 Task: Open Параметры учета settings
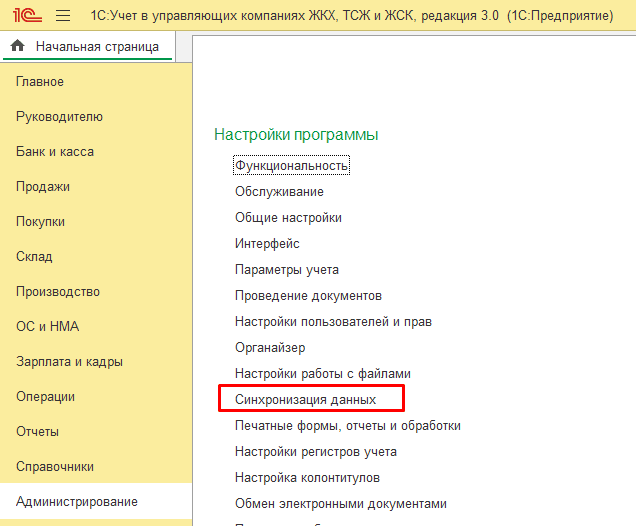pyautogui.click(x=287, y=269)
